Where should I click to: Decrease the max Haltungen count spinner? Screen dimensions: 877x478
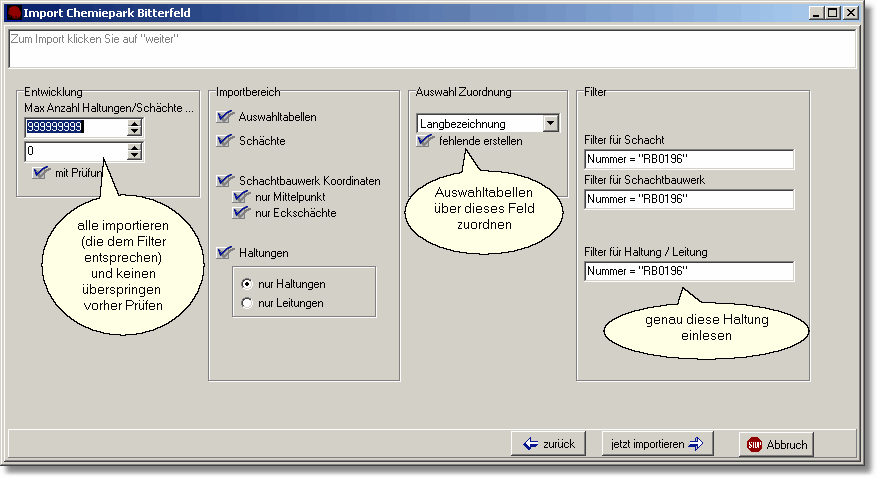[134, 132]
